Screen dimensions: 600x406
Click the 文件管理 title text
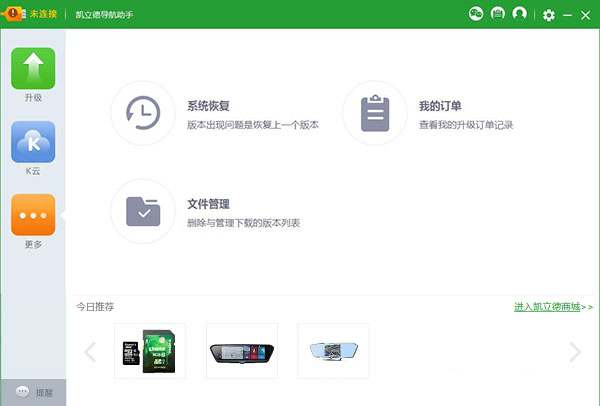coord(208,204)
